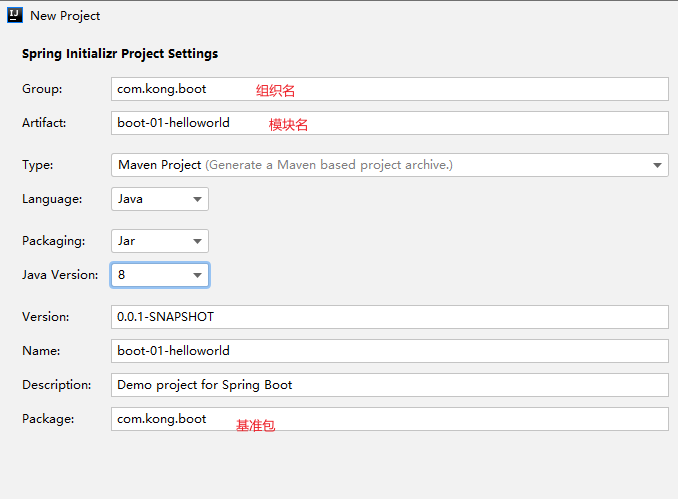The image size is (678, 499).
Task: Click the Group label
Action: pyautogui.click(x=42, y=89)
